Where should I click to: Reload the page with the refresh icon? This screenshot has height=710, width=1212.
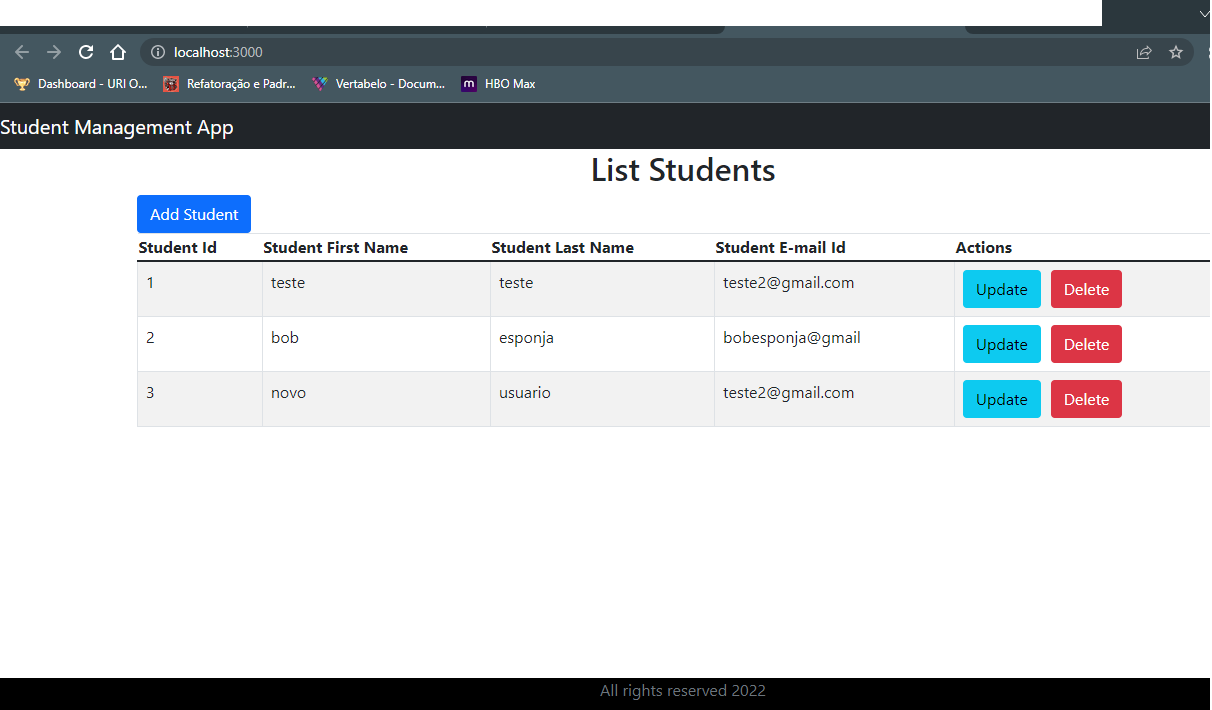click(x=86, y=52)
